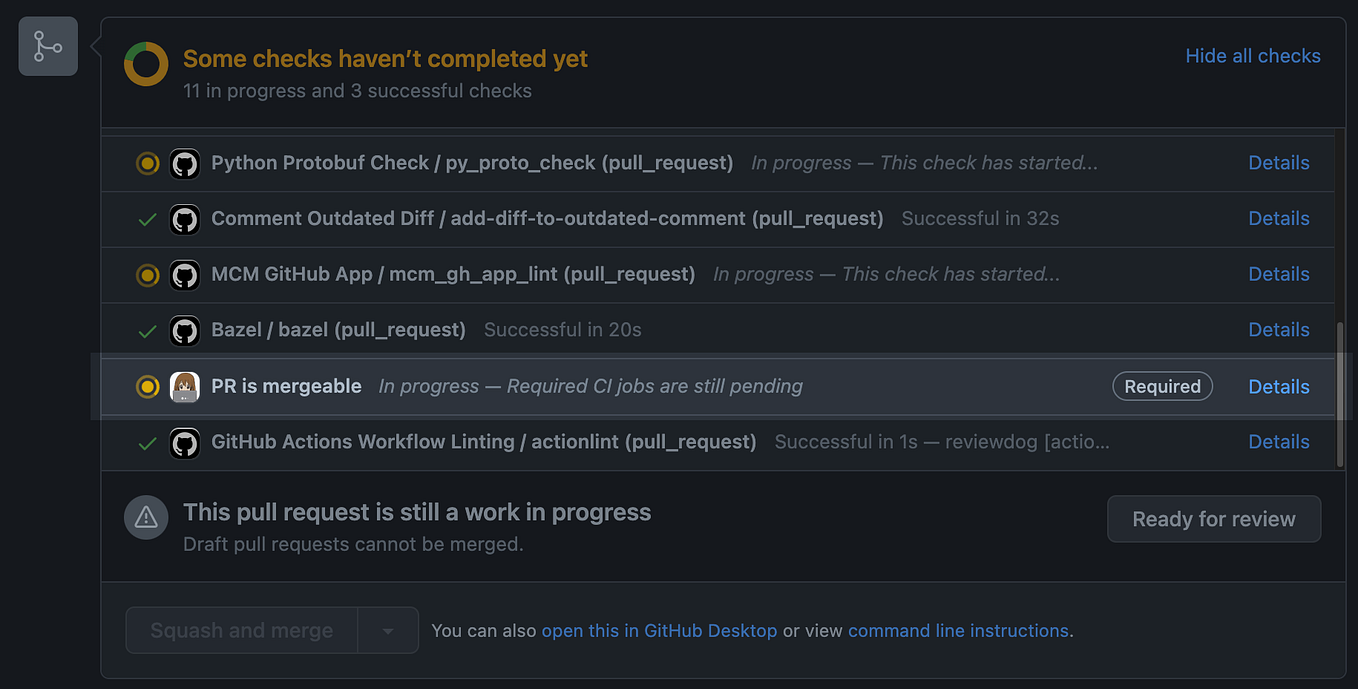Hide all checks
This screenshot has width=1358, height=689.
point(1253,56)
